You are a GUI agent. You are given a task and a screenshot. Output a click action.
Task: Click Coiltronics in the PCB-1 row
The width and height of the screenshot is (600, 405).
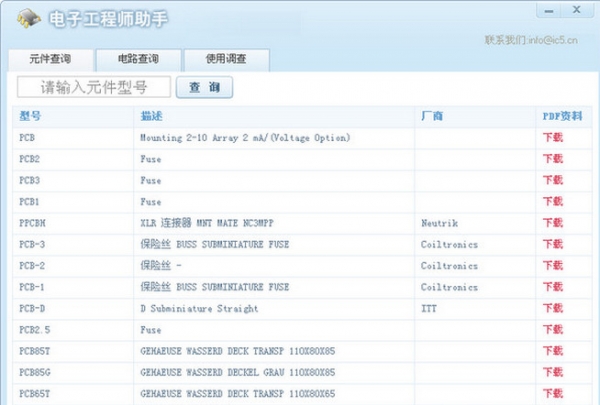tap(449, 287)
